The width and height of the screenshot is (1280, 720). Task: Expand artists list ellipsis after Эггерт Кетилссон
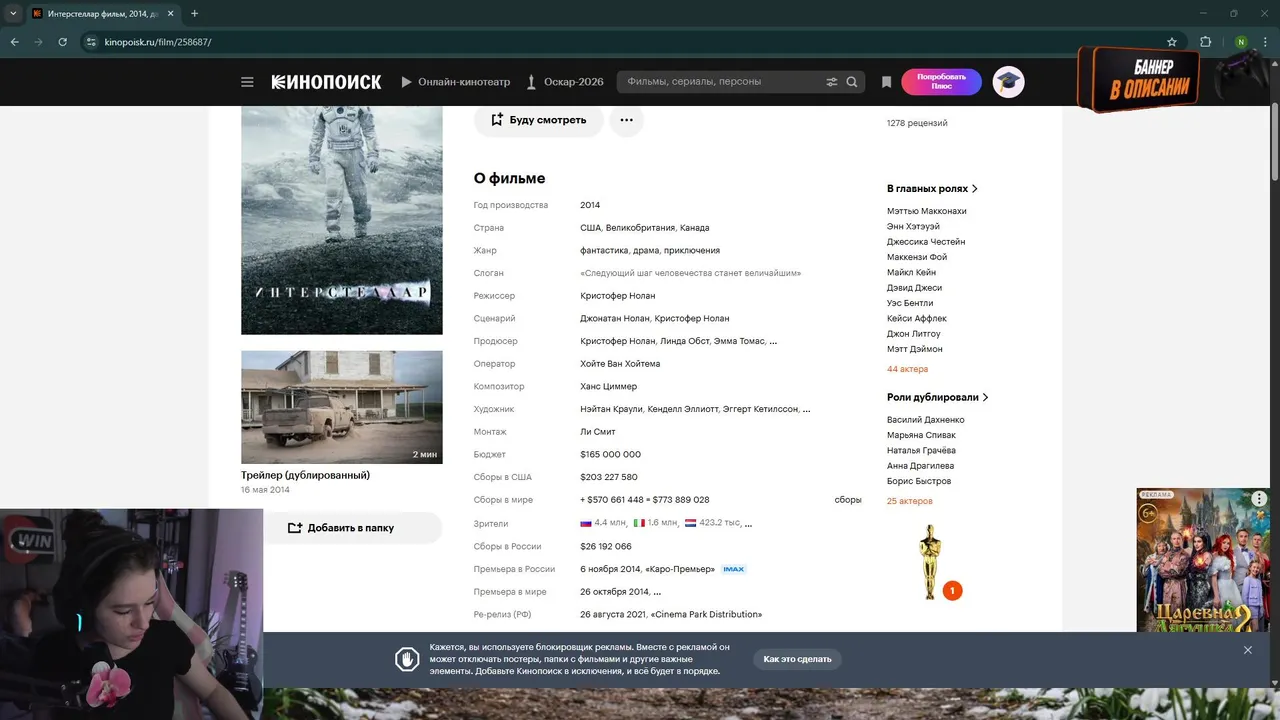tap(806, 409)
